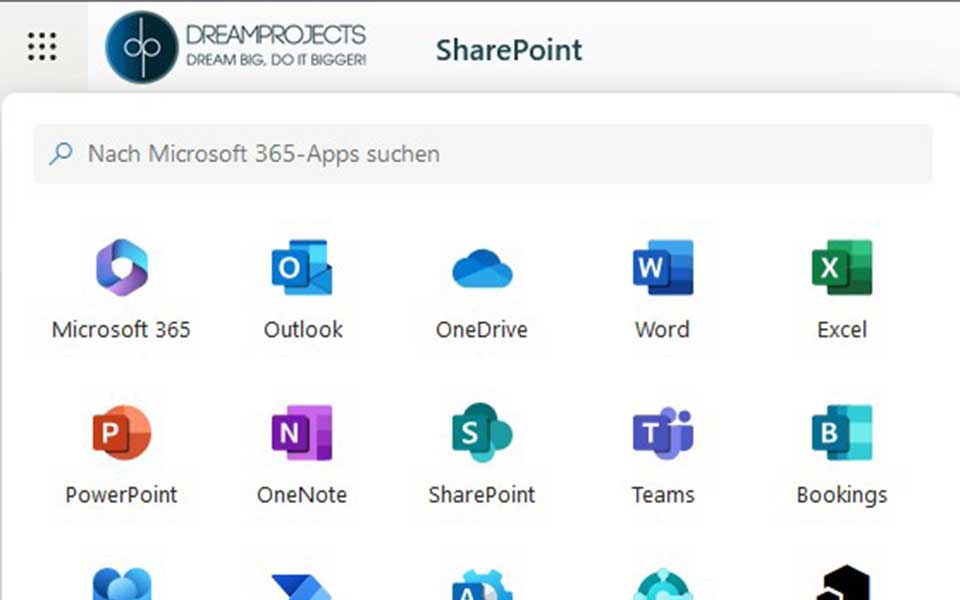Open the Viva Engage app with the blue heart icon

click(121, 583)
